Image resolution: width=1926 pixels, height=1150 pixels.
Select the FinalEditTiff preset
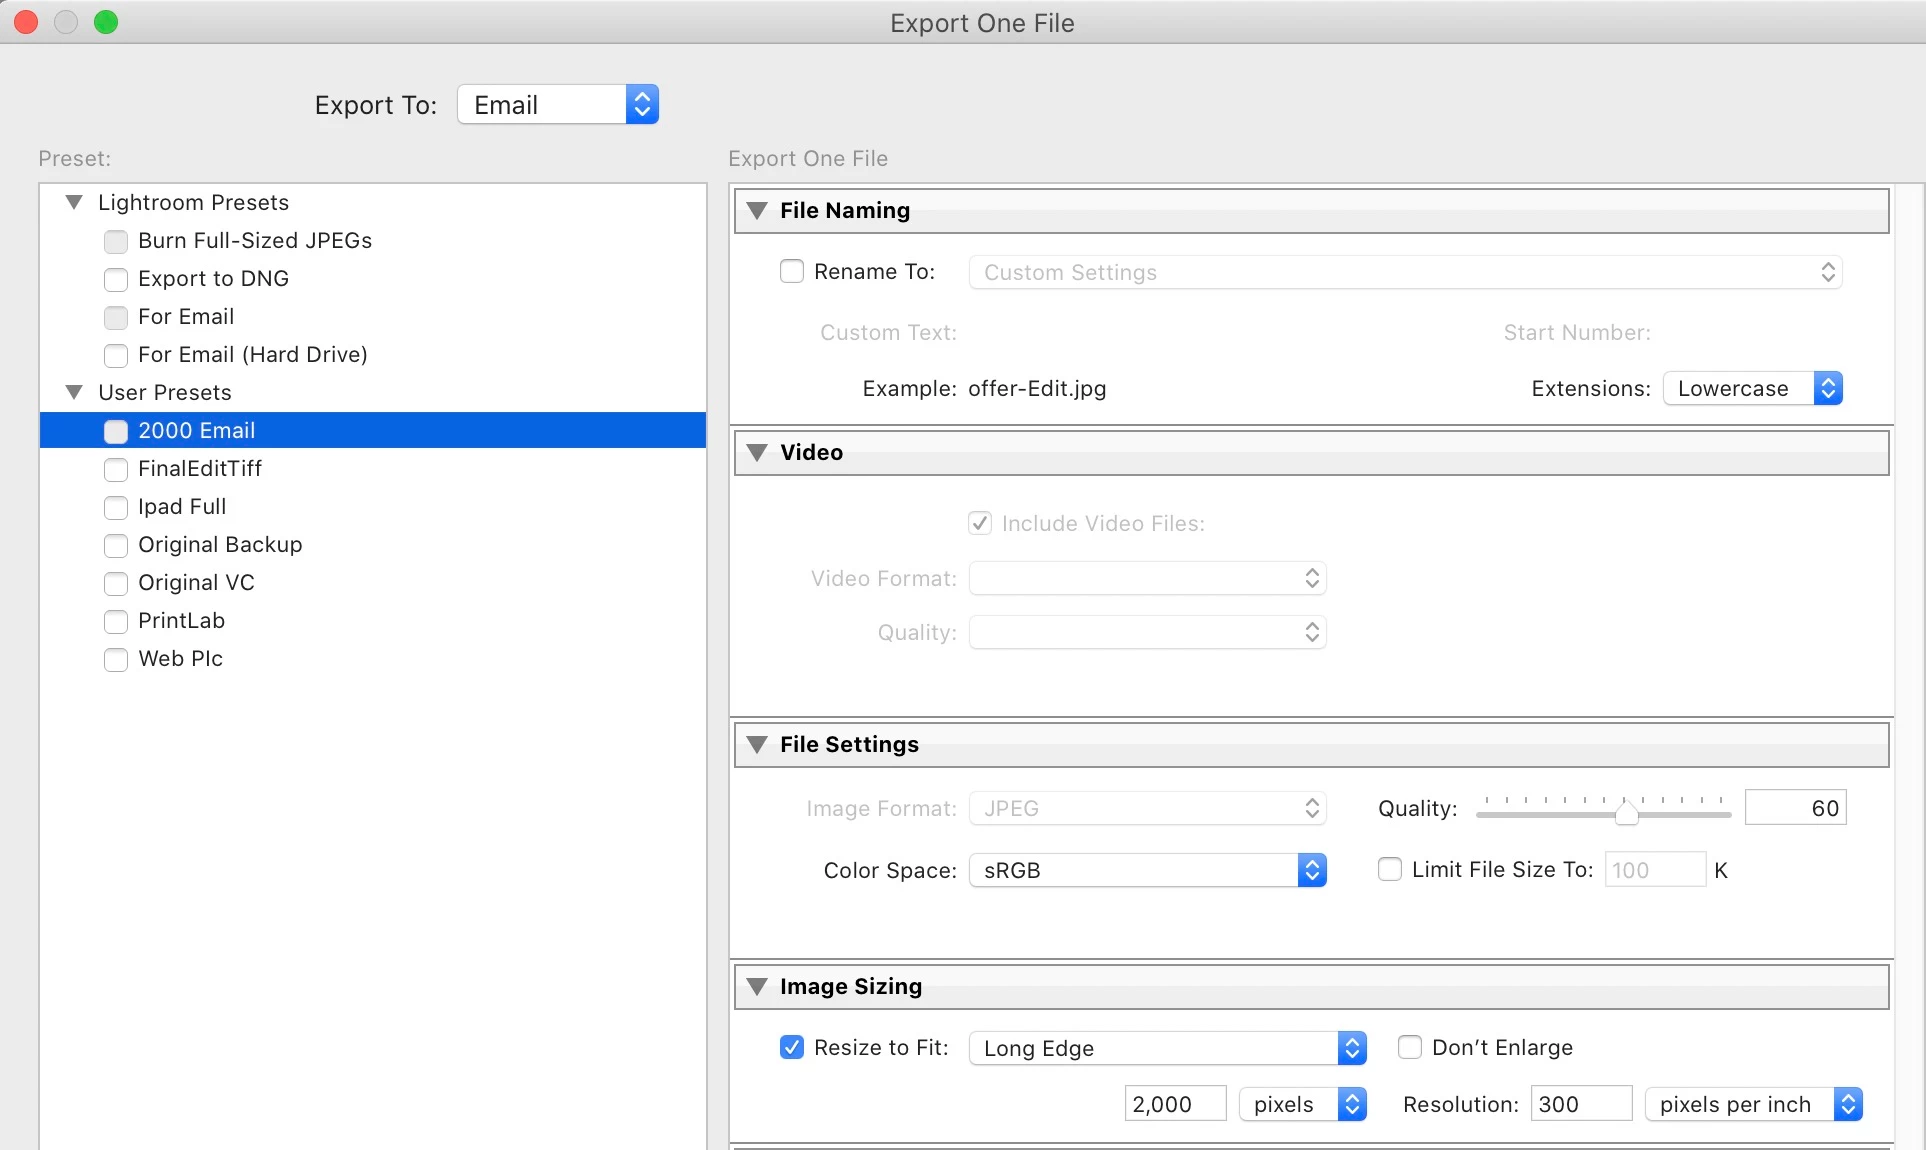(200, 469)
